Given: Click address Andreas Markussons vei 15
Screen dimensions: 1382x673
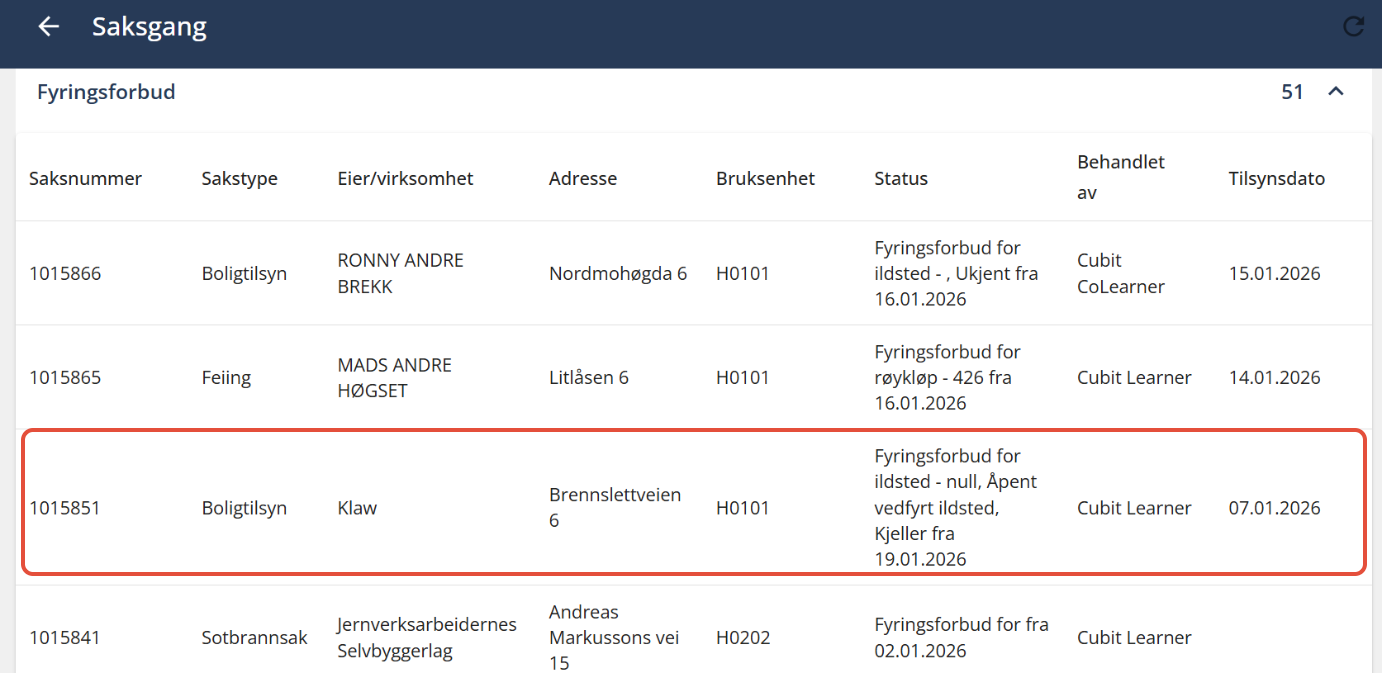Looking at the screenshot, I should (614, 638).
